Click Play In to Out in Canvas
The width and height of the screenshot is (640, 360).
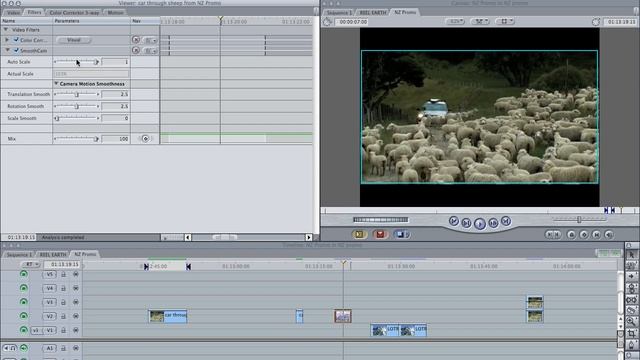tap(467, 223)
